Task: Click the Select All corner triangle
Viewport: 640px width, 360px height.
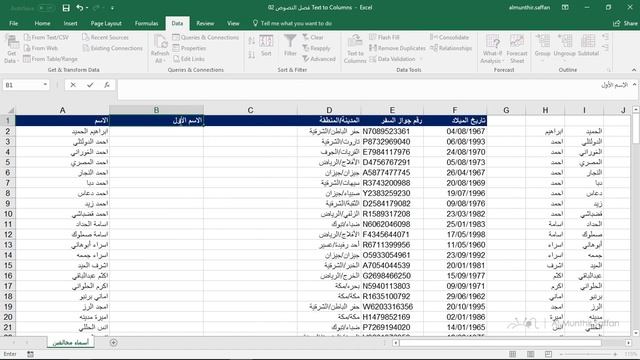Action: (11, 111)
